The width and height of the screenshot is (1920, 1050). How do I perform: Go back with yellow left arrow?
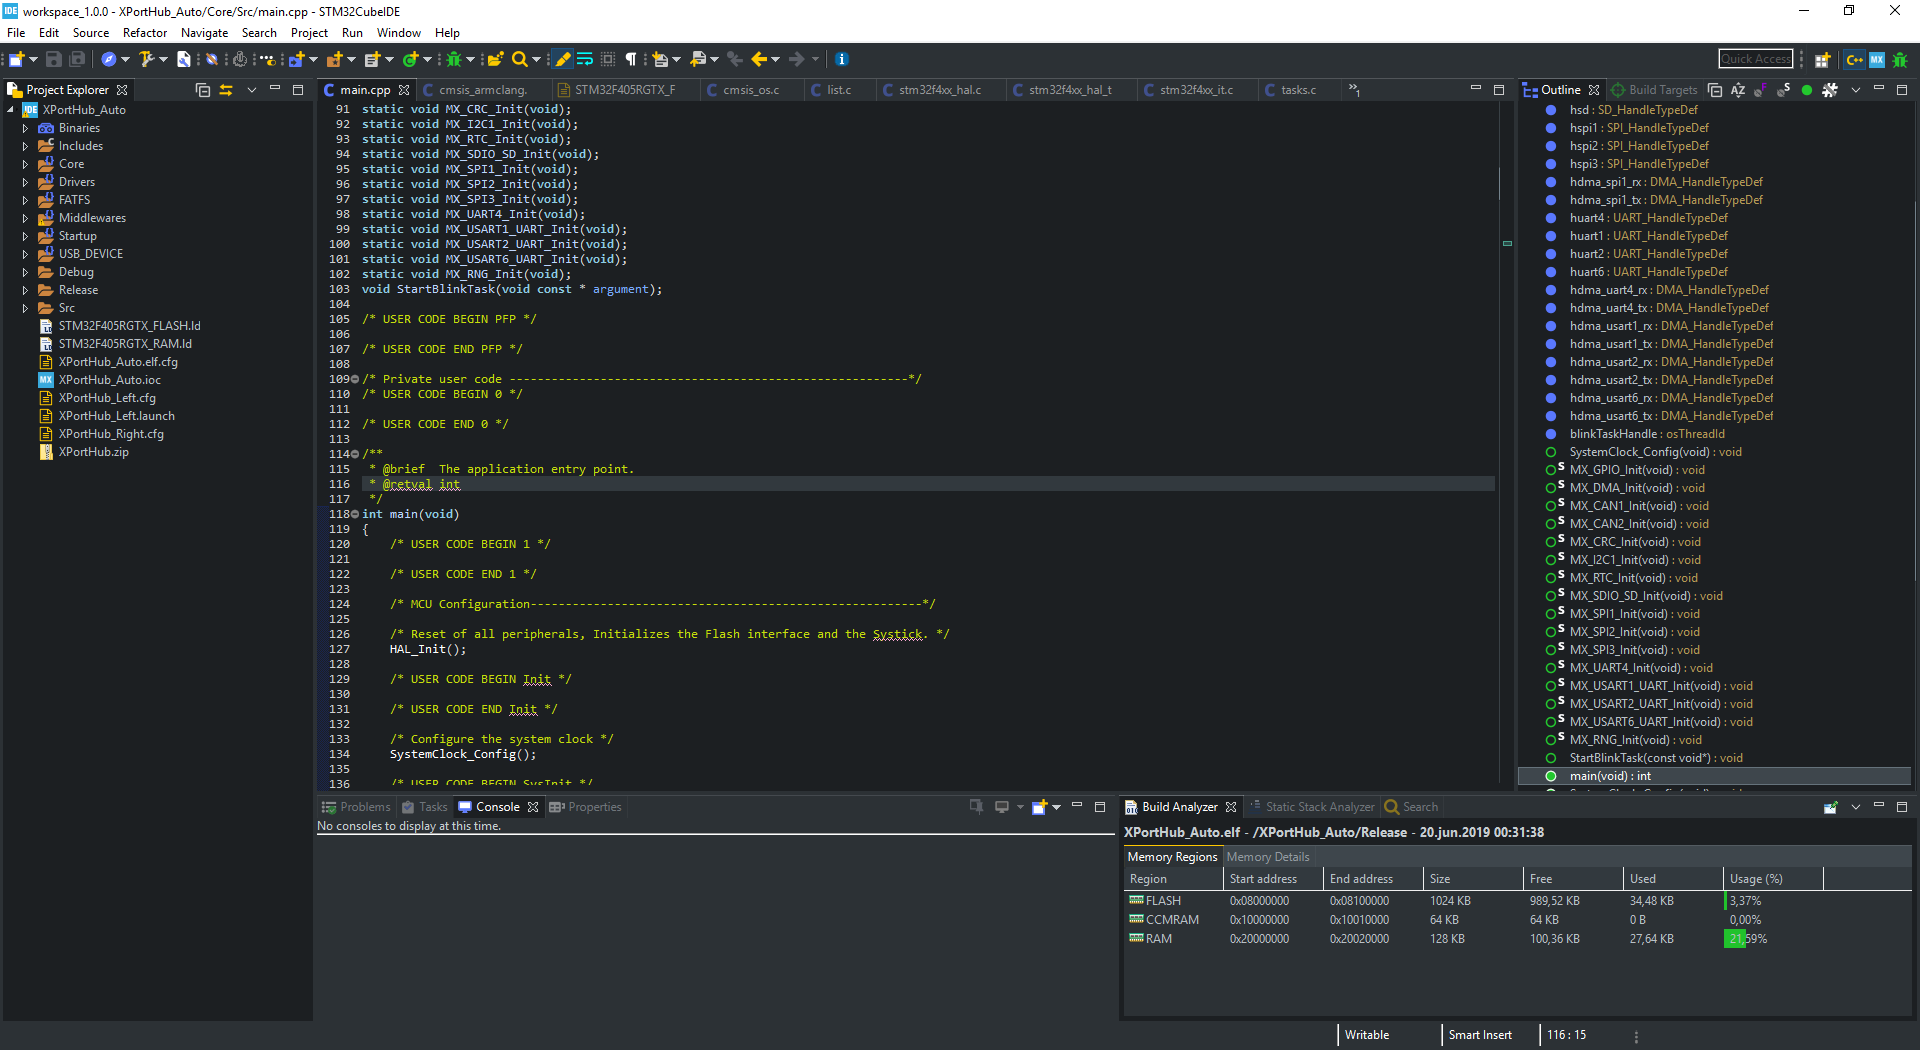pyautogui.click(x=759, y=60)
